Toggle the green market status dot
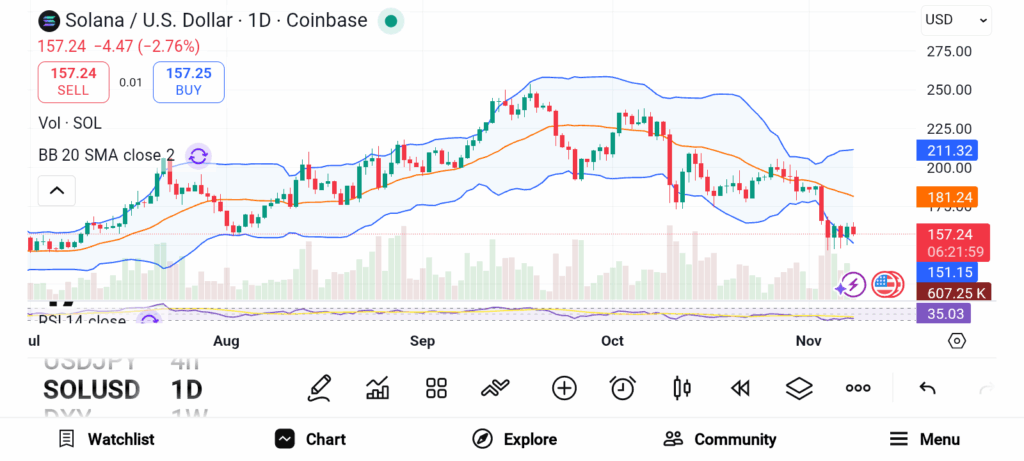 coord(392,20)
